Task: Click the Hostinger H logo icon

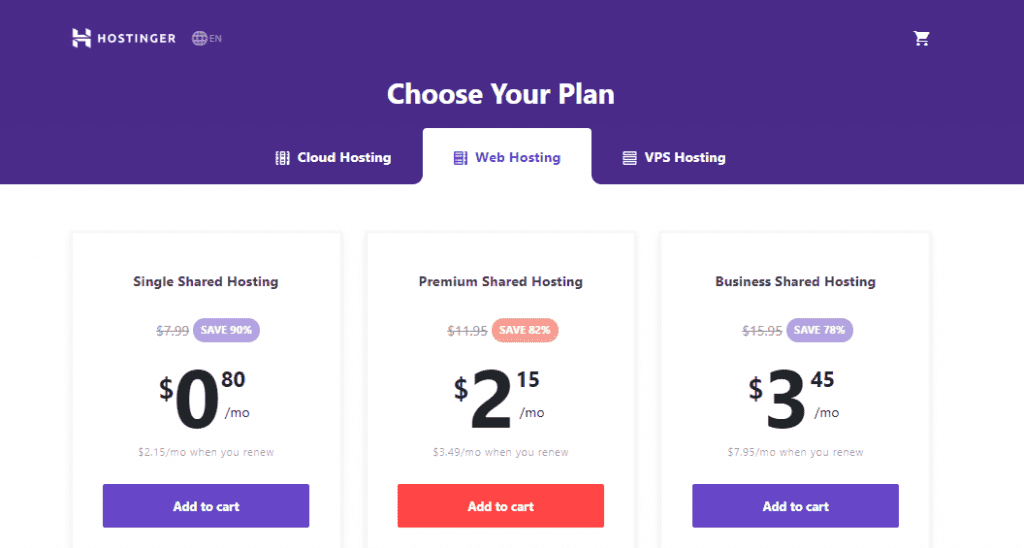Action: (x=81, y=38)
